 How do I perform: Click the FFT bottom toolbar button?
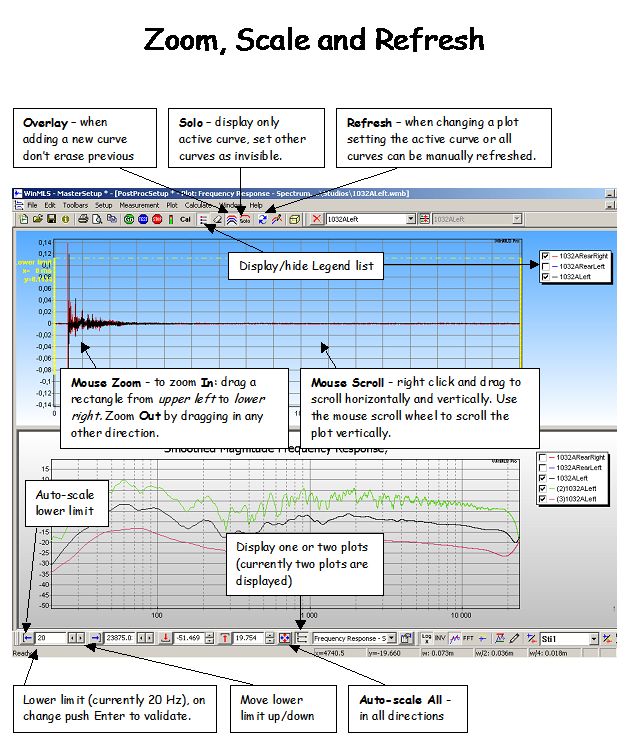[x=468, y=638]
